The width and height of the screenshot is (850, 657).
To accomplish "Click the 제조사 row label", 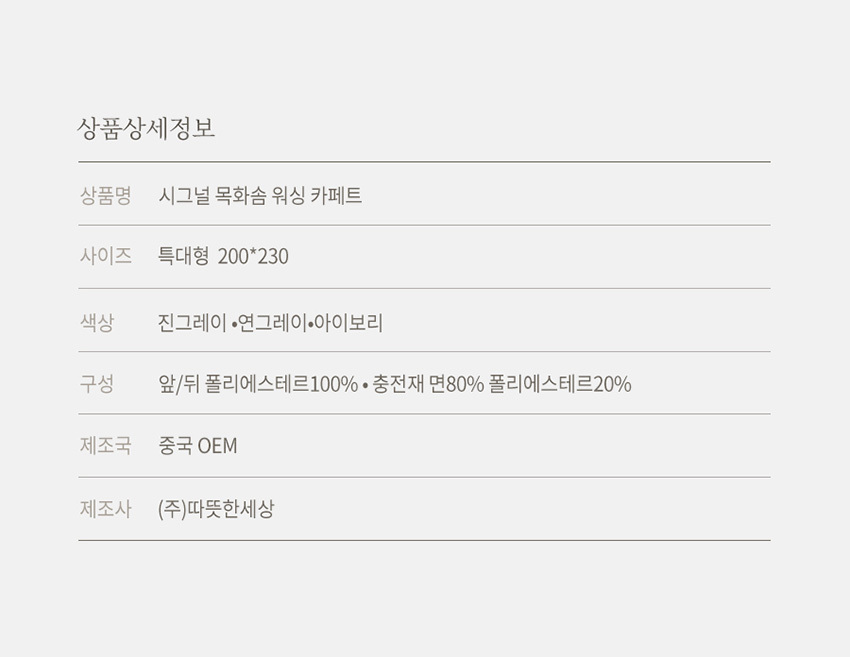I will click(105, 509).
